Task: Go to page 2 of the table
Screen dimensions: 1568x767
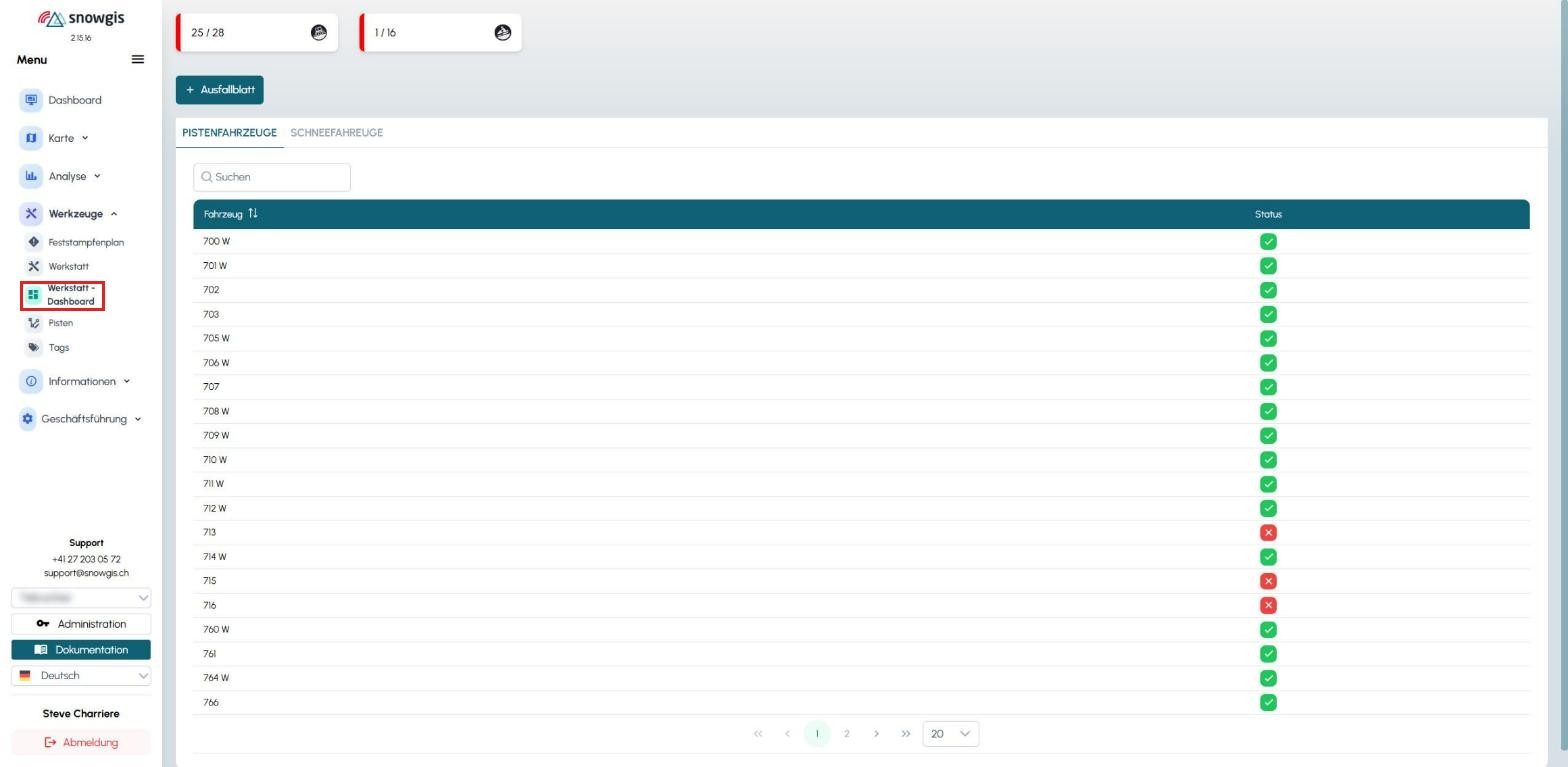Action: point(846,734)
